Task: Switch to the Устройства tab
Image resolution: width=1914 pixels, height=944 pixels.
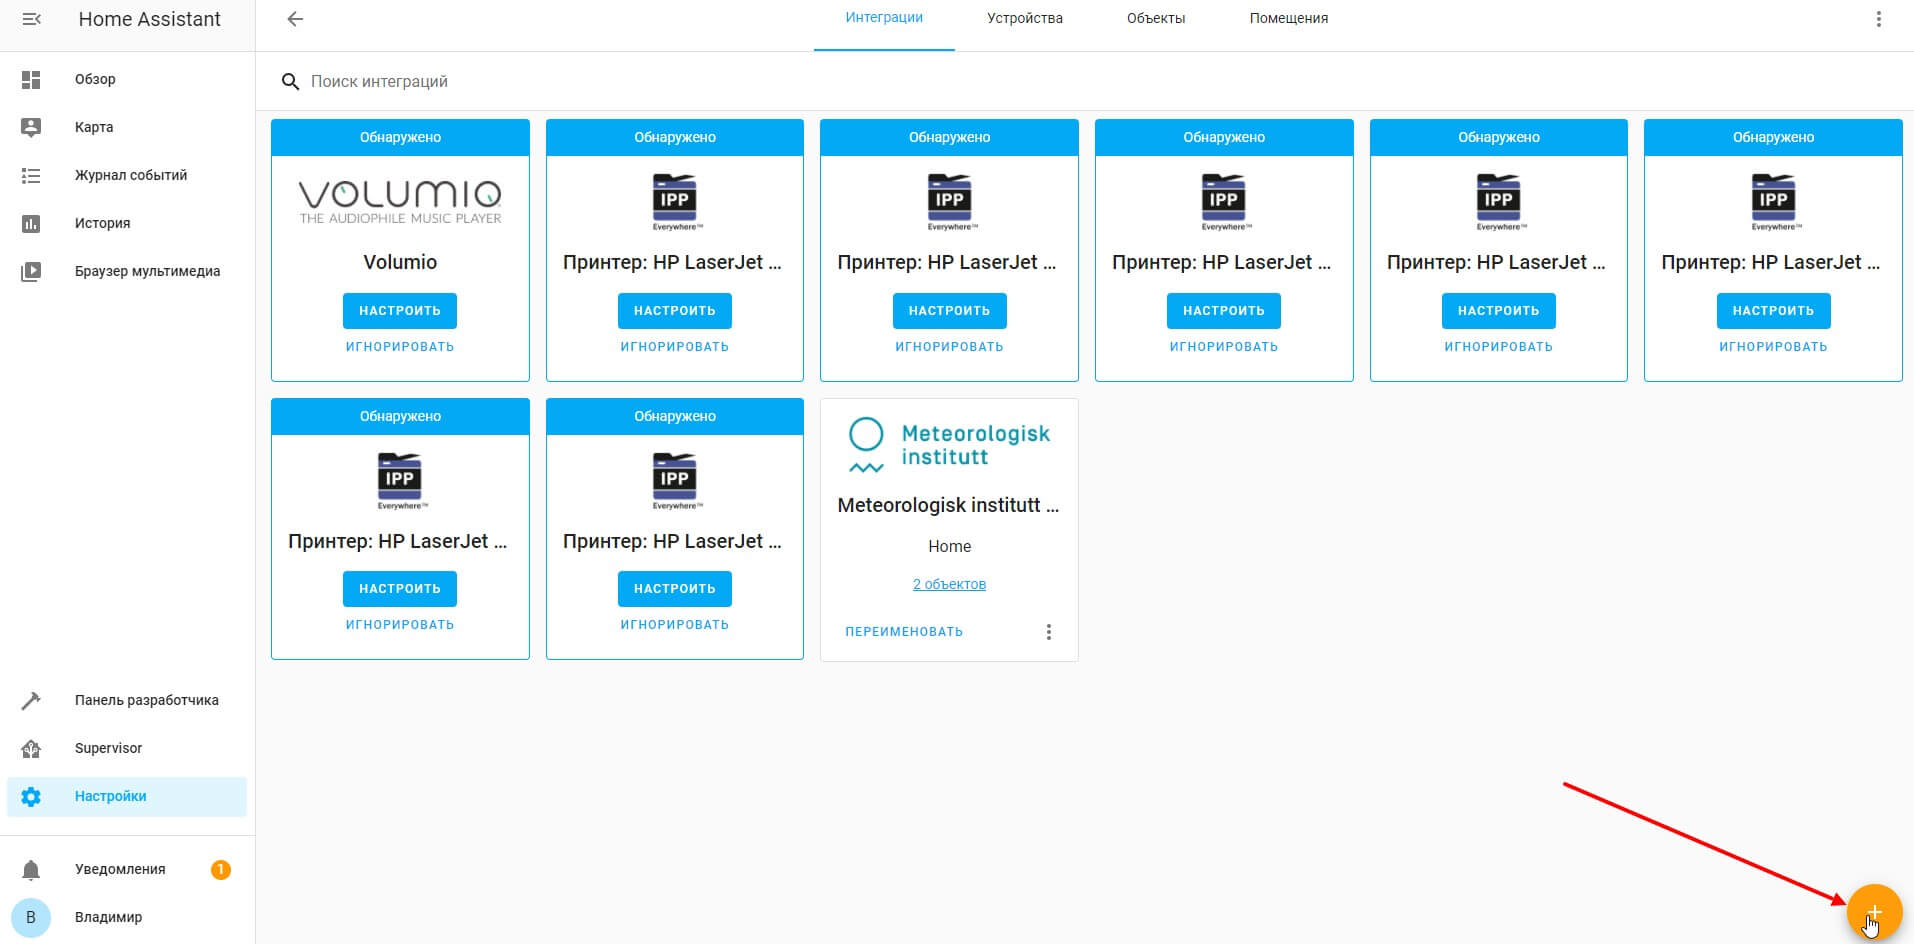Action: 1024,18
